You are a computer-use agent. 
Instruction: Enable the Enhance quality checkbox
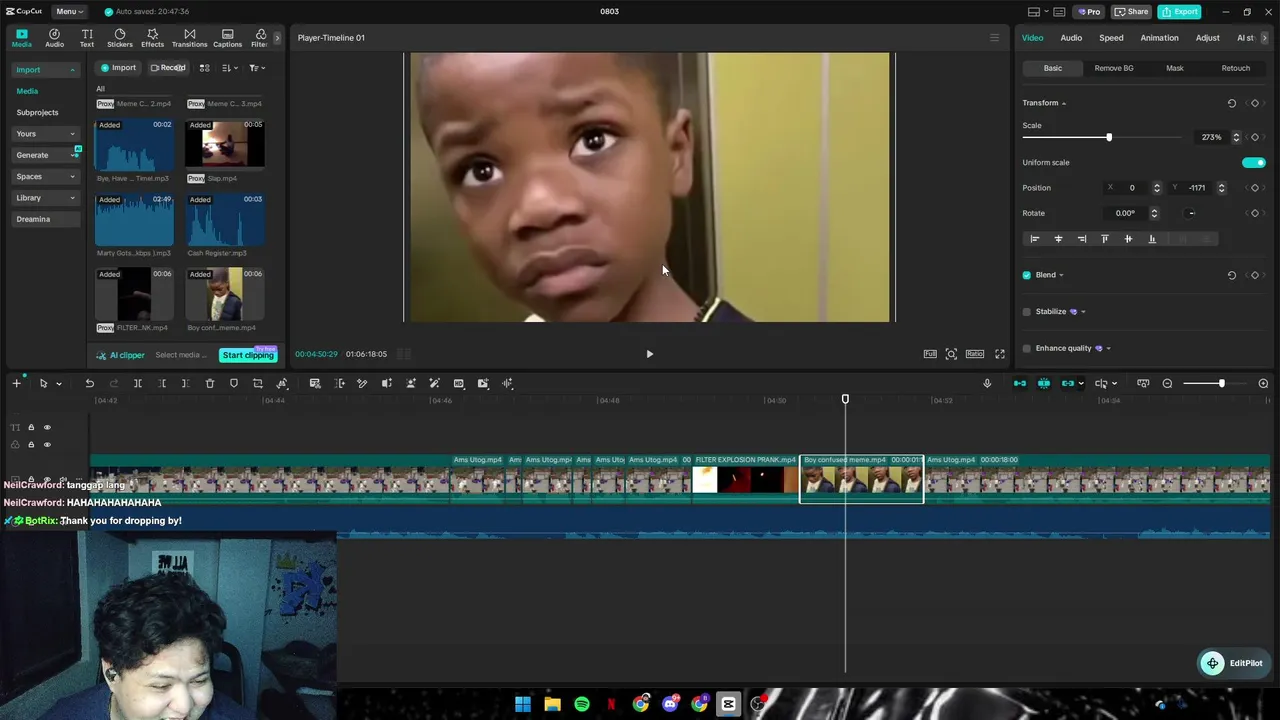1026,349
